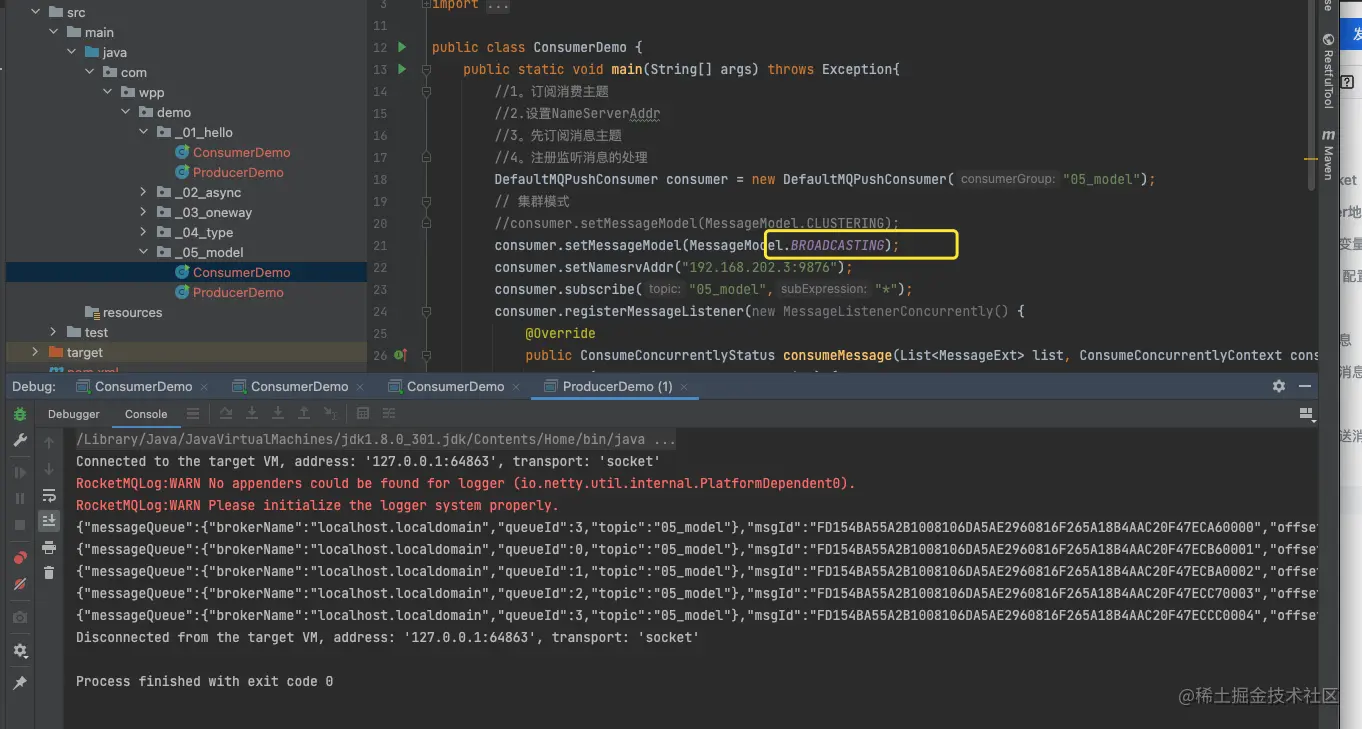Clear console with the trash icon
This screenshot has height=729, width=1362.
pyautogui.click(x=49, y=573)
